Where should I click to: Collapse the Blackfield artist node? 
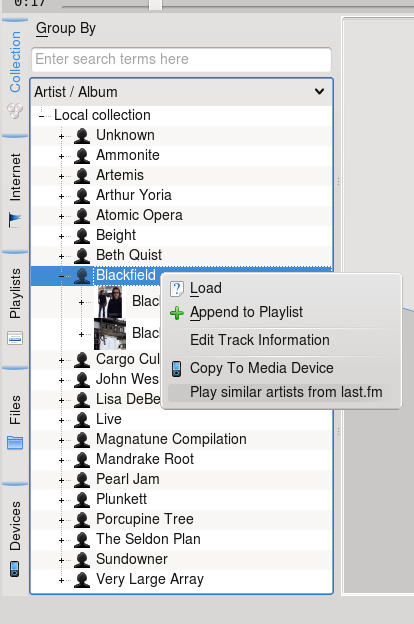61,275
